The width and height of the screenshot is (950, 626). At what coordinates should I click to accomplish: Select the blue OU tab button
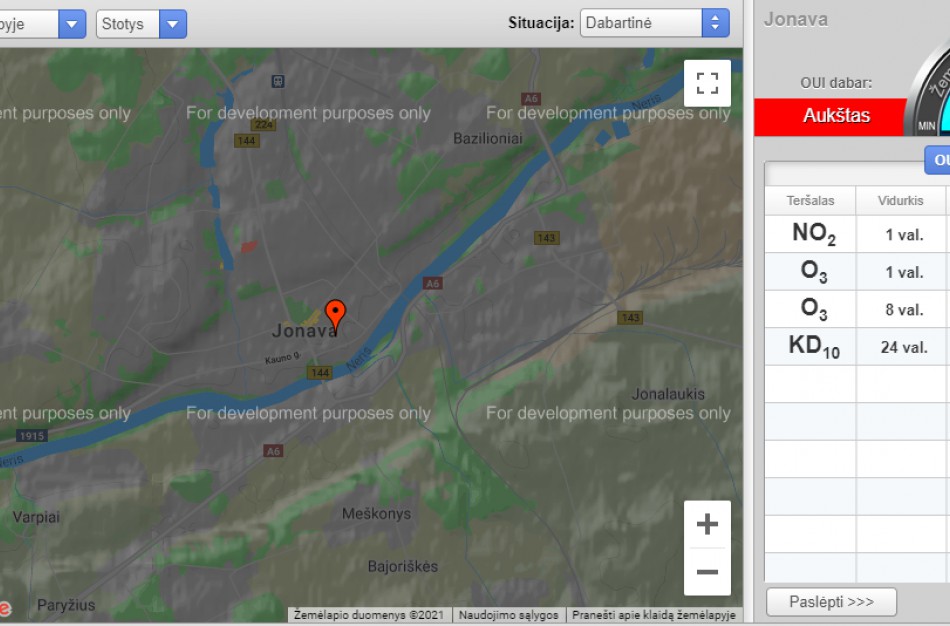(938, 160)
